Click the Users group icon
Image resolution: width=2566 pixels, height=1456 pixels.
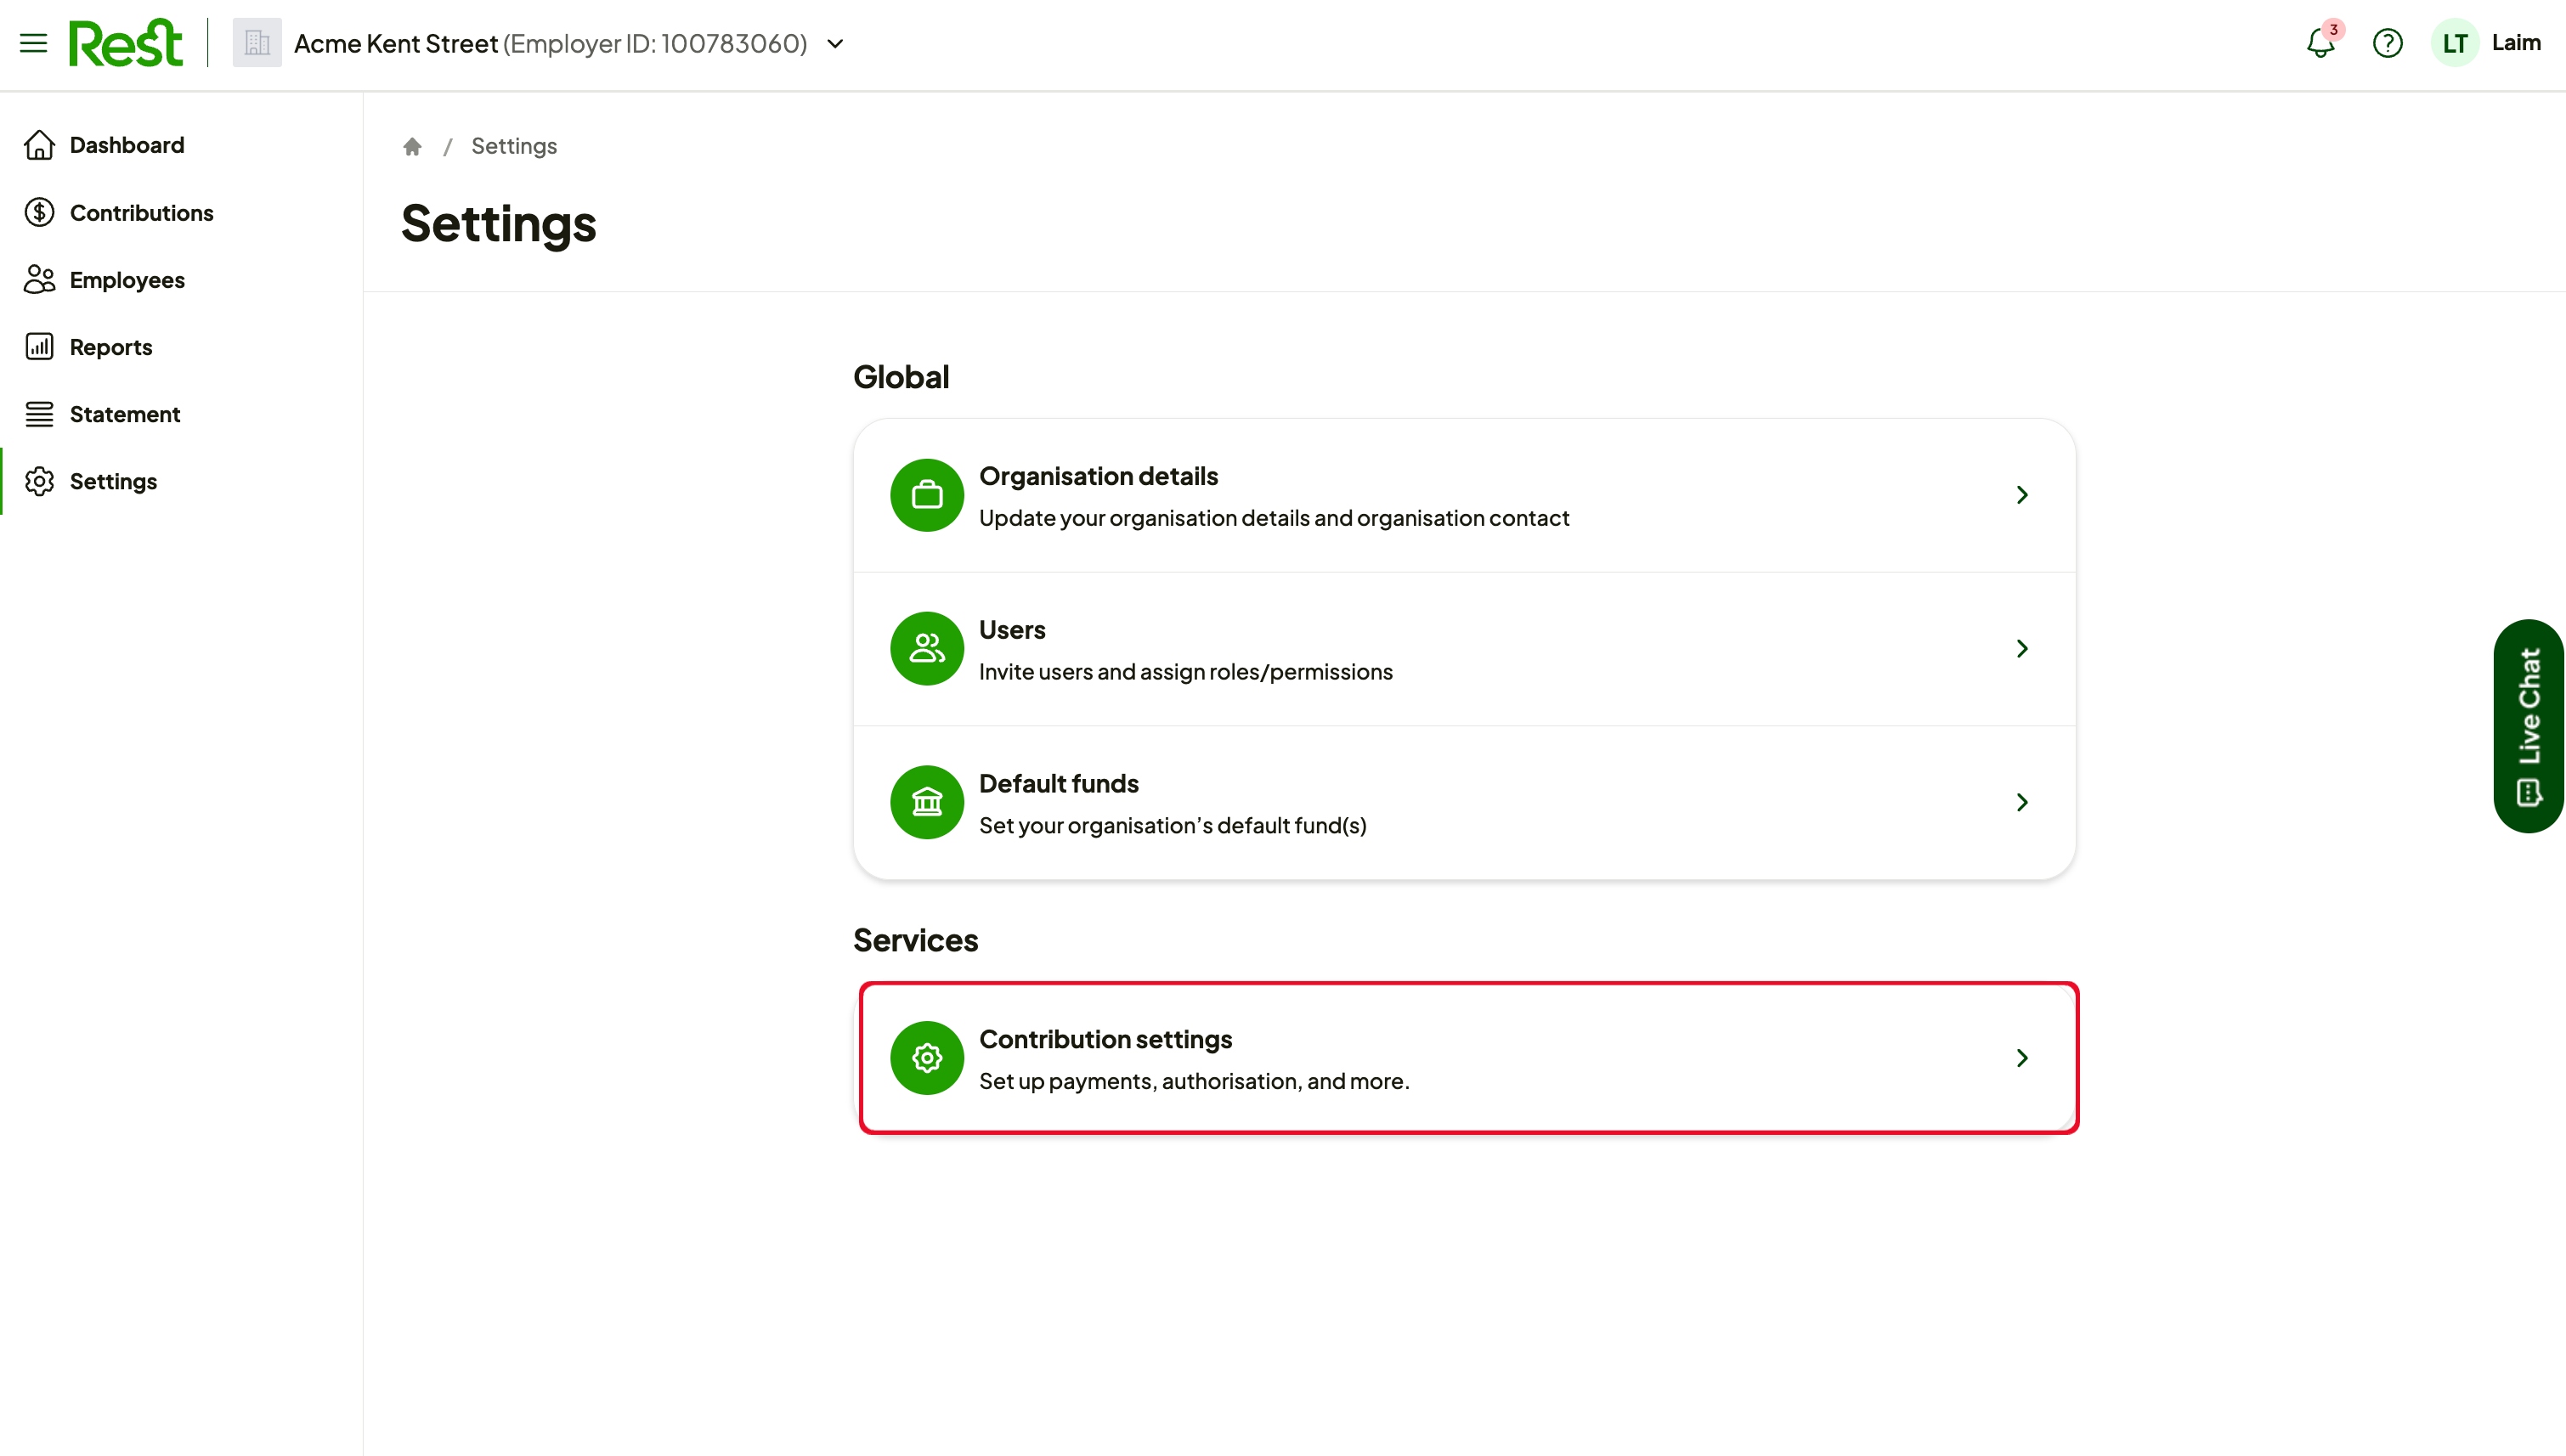click(x=927, y=648)
